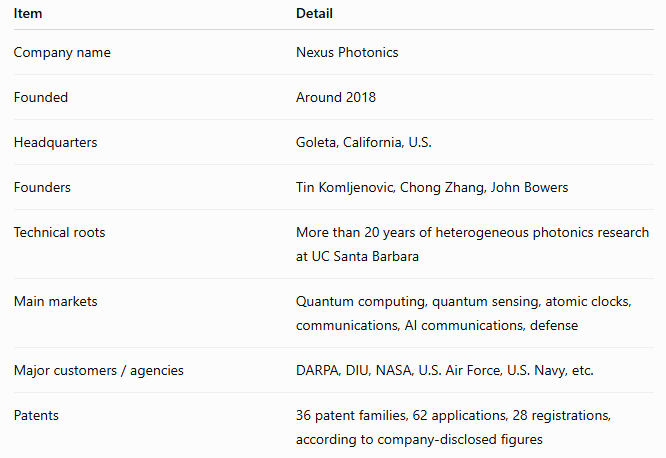Select the "Technical roots" row label
Image resolution: width=666 pixels, height=458 pixels.
(x=59, y=232)
